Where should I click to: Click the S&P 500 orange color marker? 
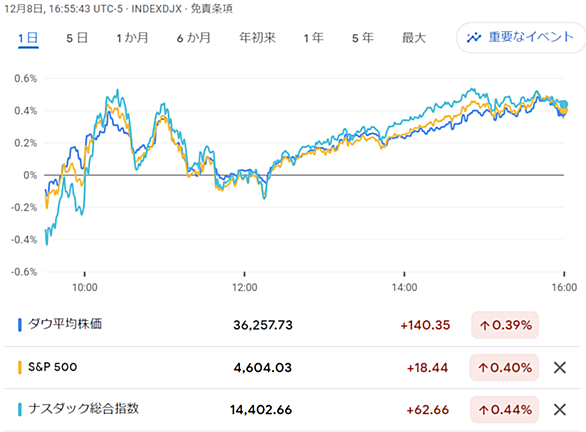(20, 367)
